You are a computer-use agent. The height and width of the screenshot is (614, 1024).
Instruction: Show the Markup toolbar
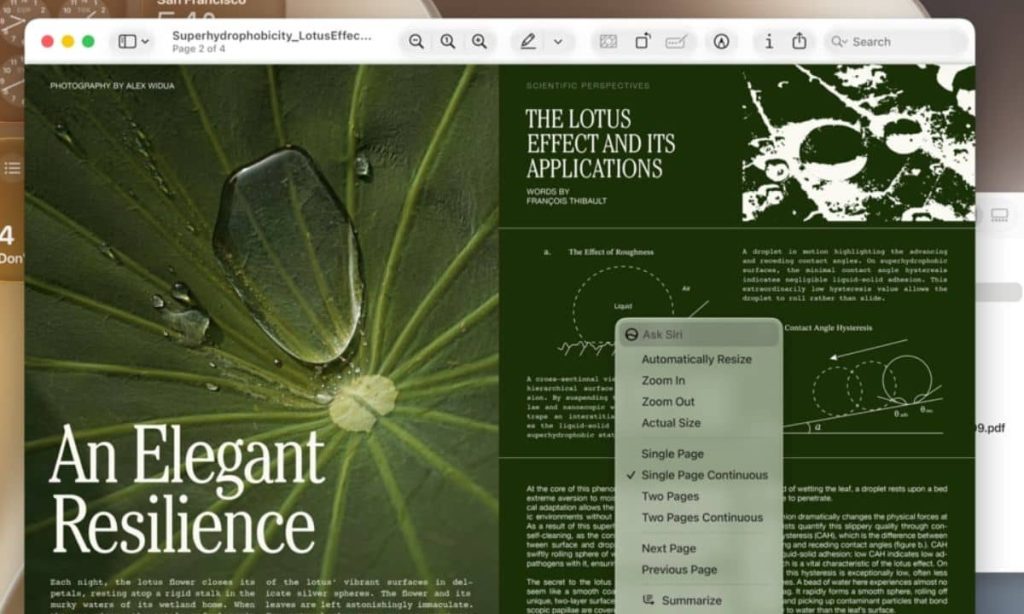point(721,41)
